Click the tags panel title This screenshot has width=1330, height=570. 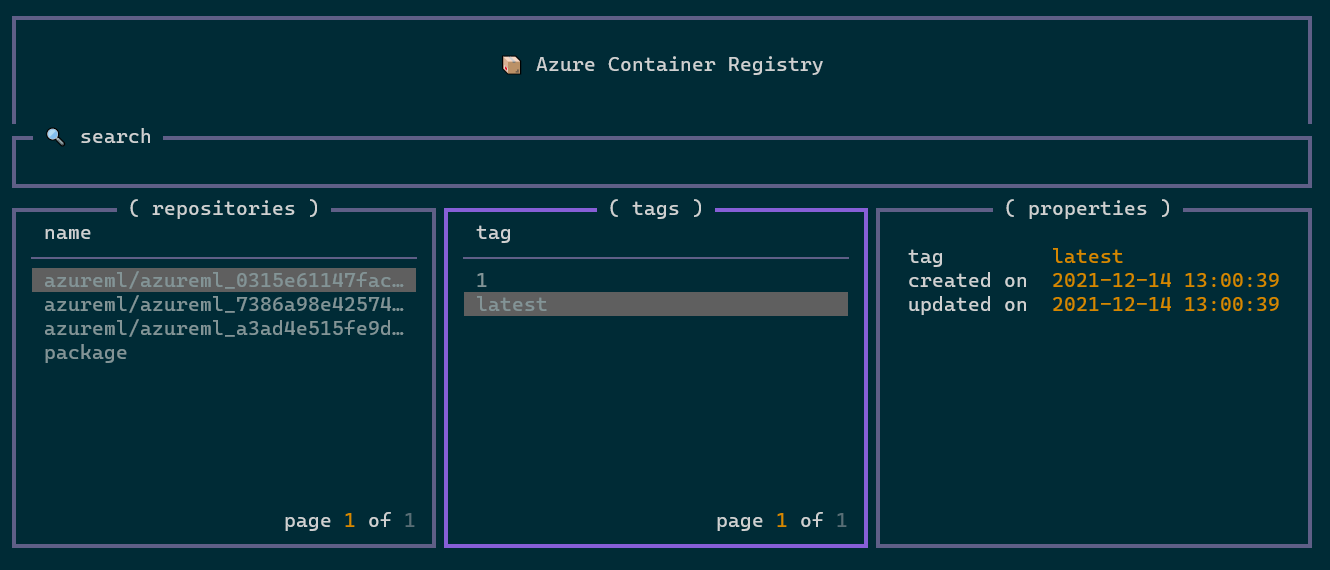pos(656,208)
